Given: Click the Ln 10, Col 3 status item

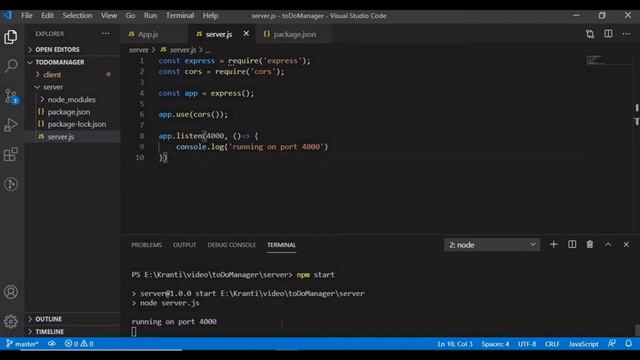Looking at the screenshot, I should [455, 344].
